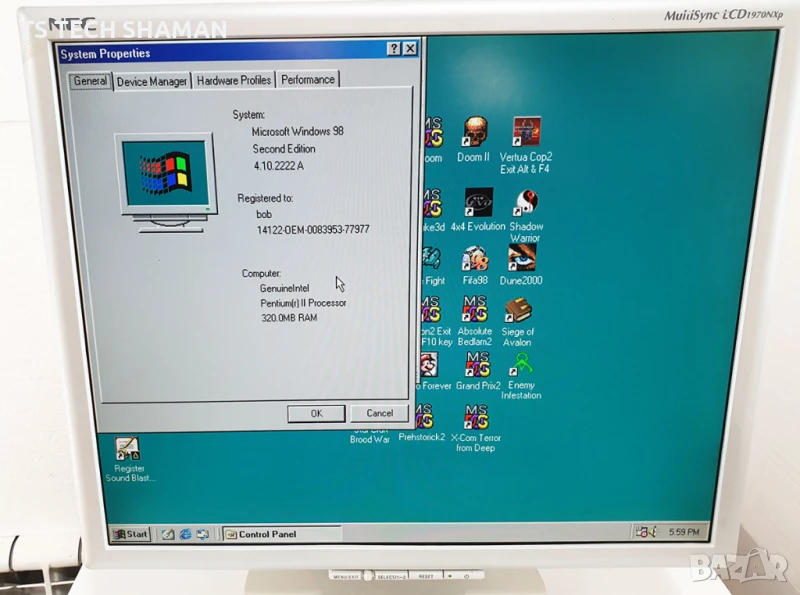Open the Absolute Bedlam2 MS-DOS shortcut

pos(474,311)
